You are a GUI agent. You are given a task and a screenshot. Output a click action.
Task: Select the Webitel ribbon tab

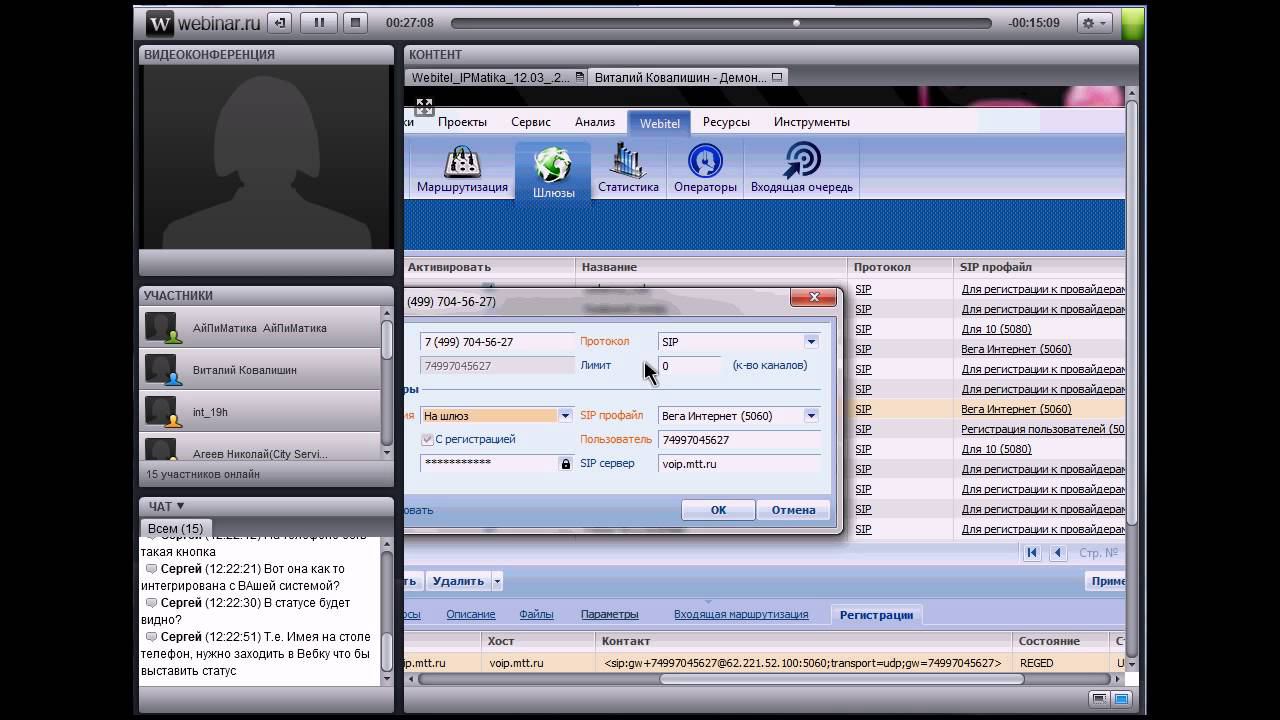(x=660, y=123)
